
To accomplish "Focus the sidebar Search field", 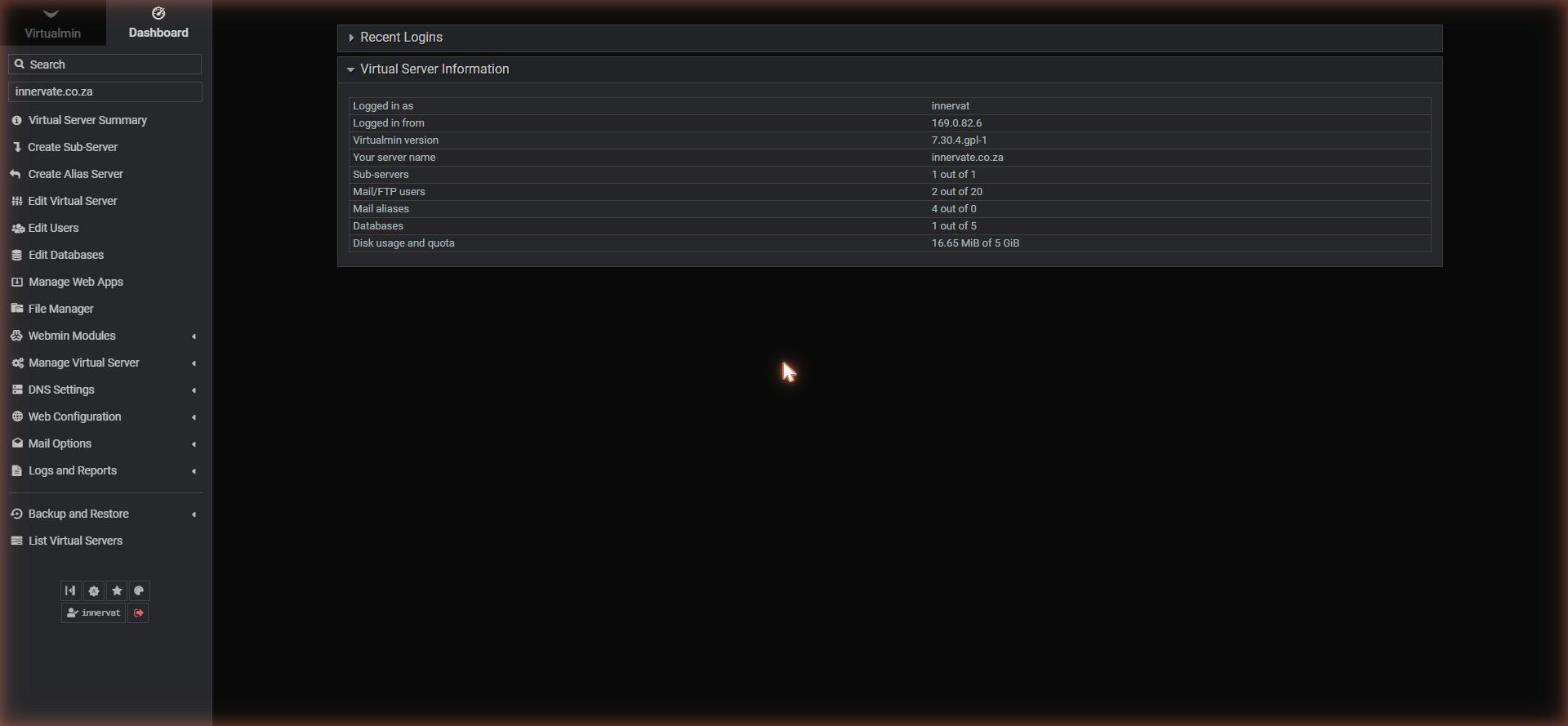I will pos(105,64).
